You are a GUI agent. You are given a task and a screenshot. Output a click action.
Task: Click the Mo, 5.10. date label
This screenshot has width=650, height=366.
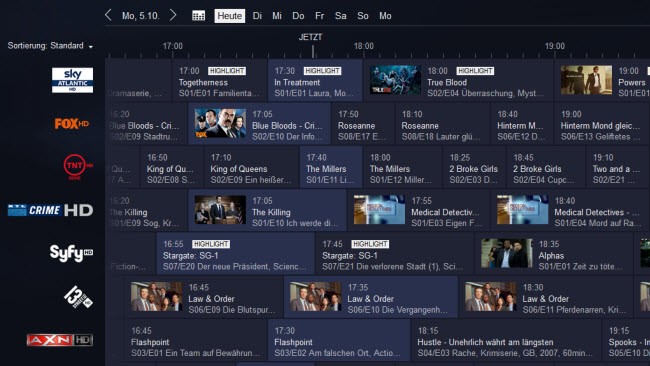point(141,16)
